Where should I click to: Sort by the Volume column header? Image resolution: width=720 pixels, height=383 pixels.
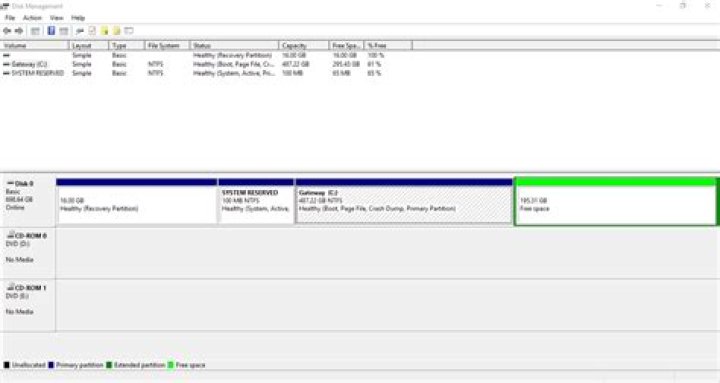pos(35,45)
